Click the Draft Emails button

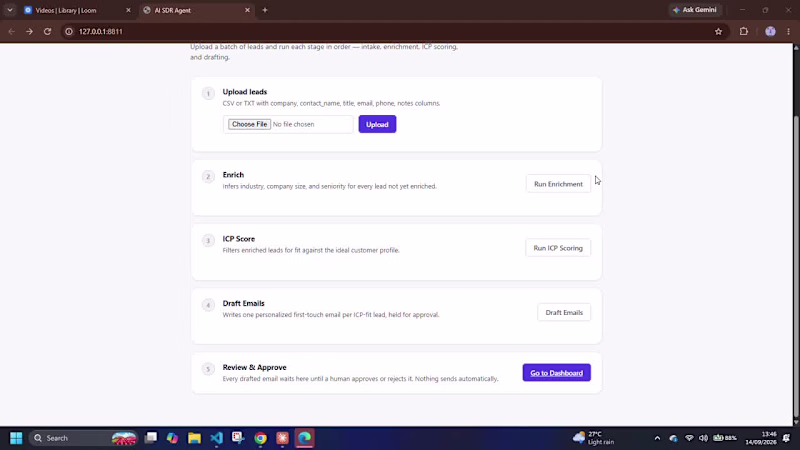point(564,312)
